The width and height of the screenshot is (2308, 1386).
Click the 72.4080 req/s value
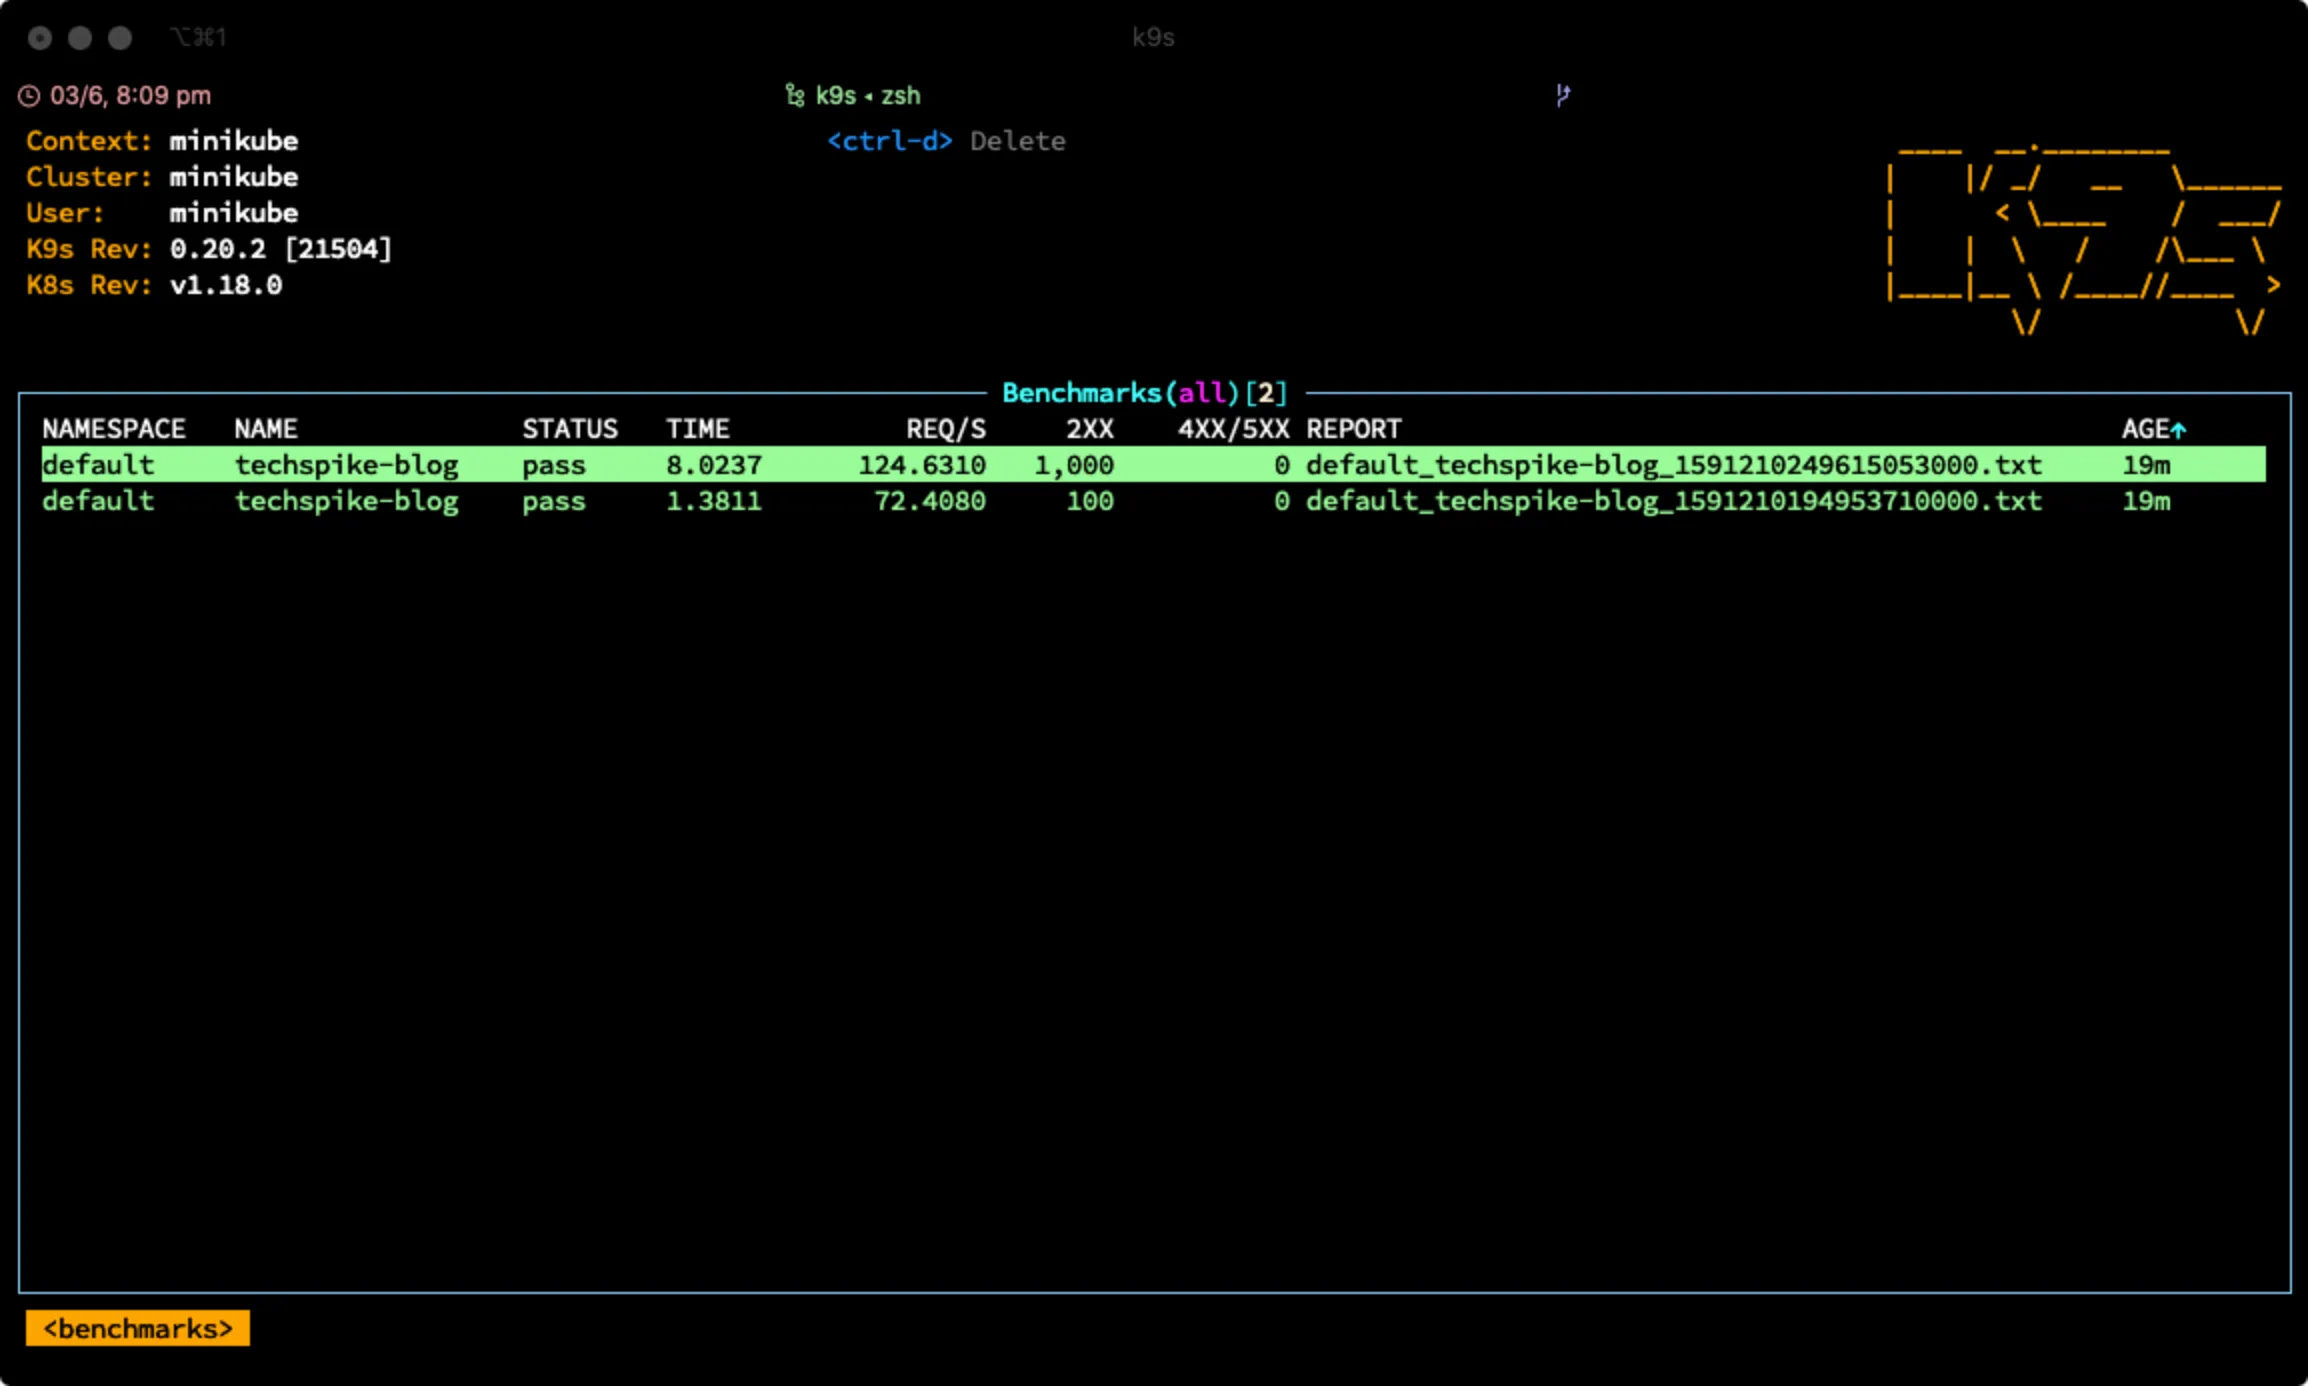(x=930, y=501)
